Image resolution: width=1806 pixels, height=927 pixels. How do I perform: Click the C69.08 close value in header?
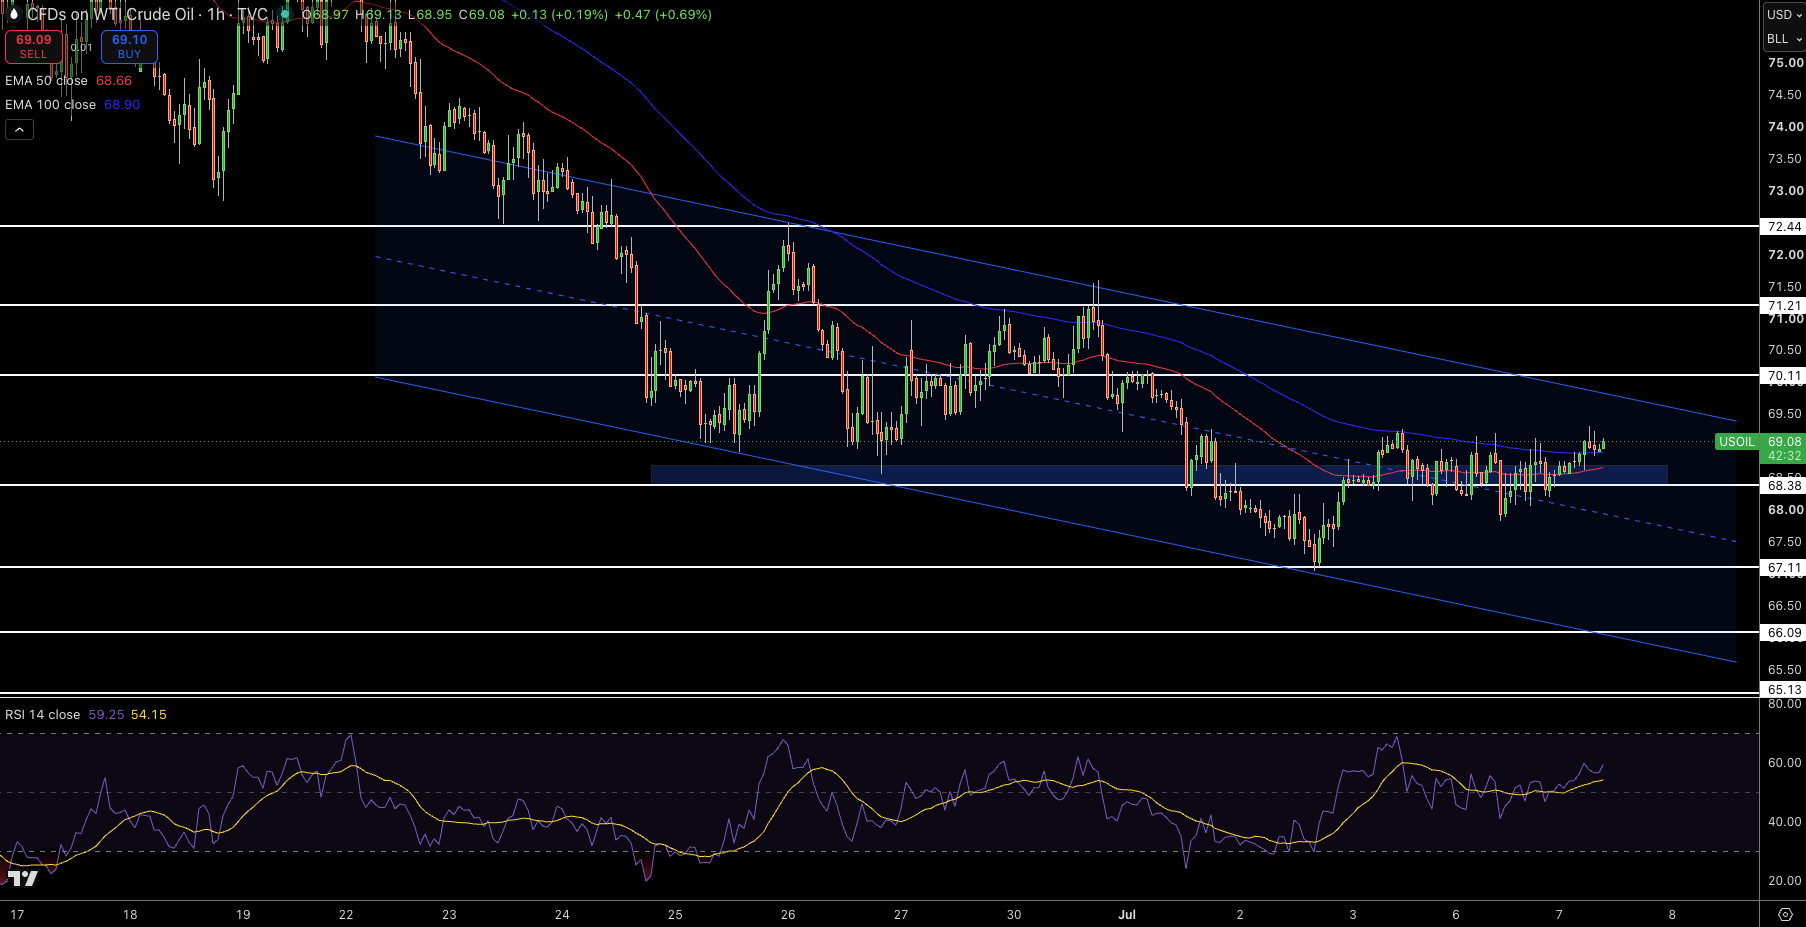click(x=482, y=14)
